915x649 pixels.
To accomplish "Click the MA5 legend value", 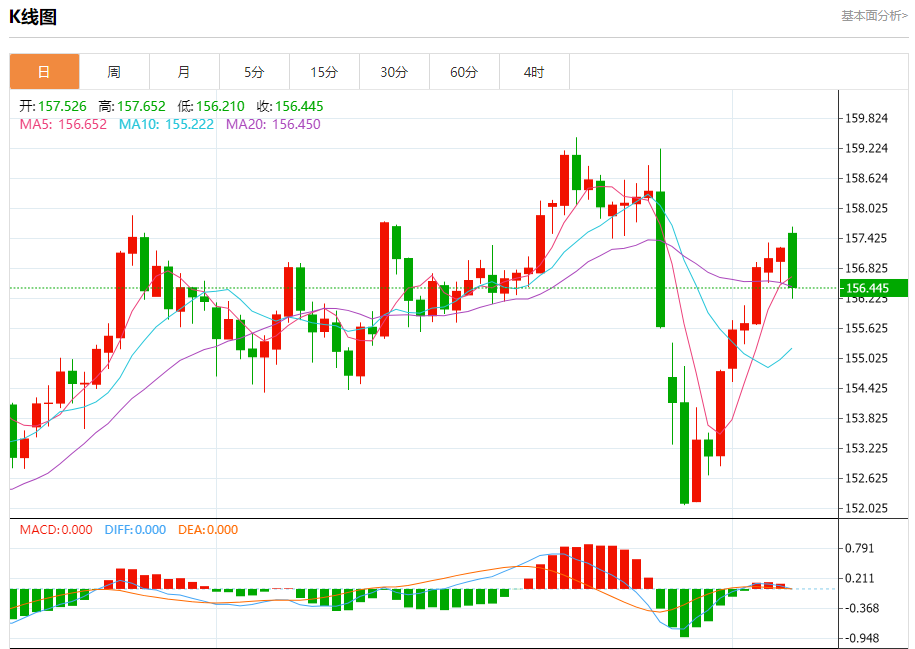I will [82, 124].
